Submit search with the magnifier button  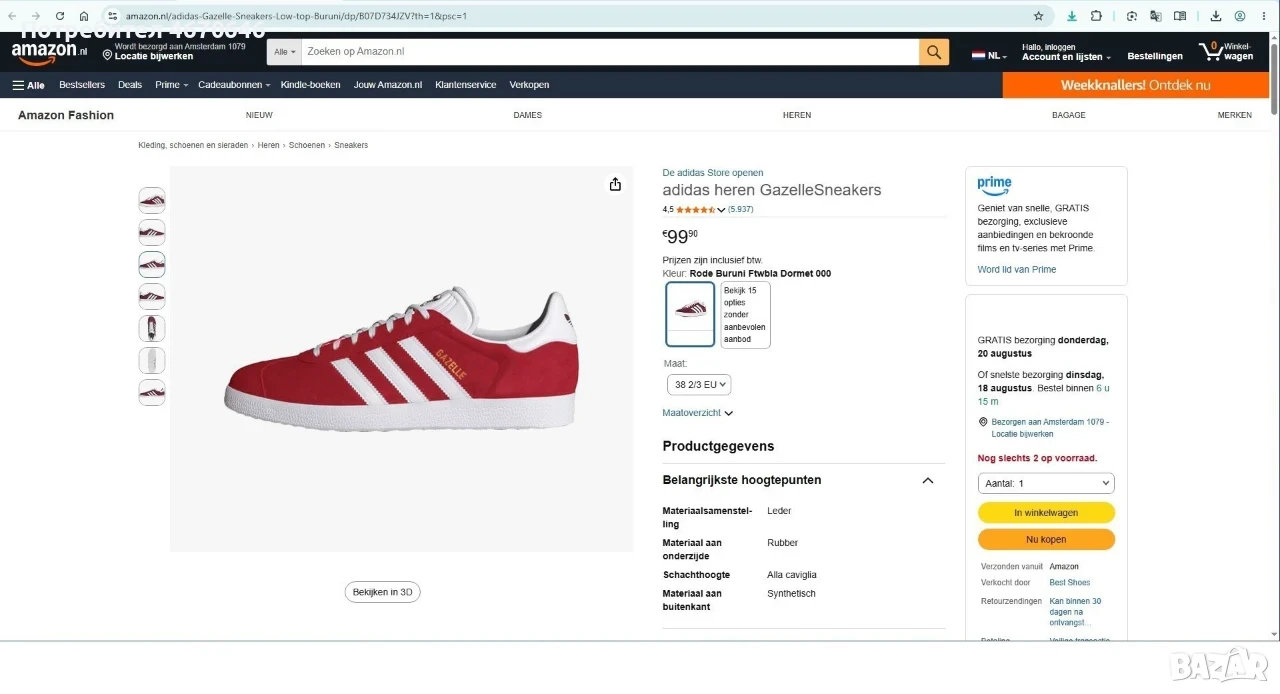coord(934,52)
